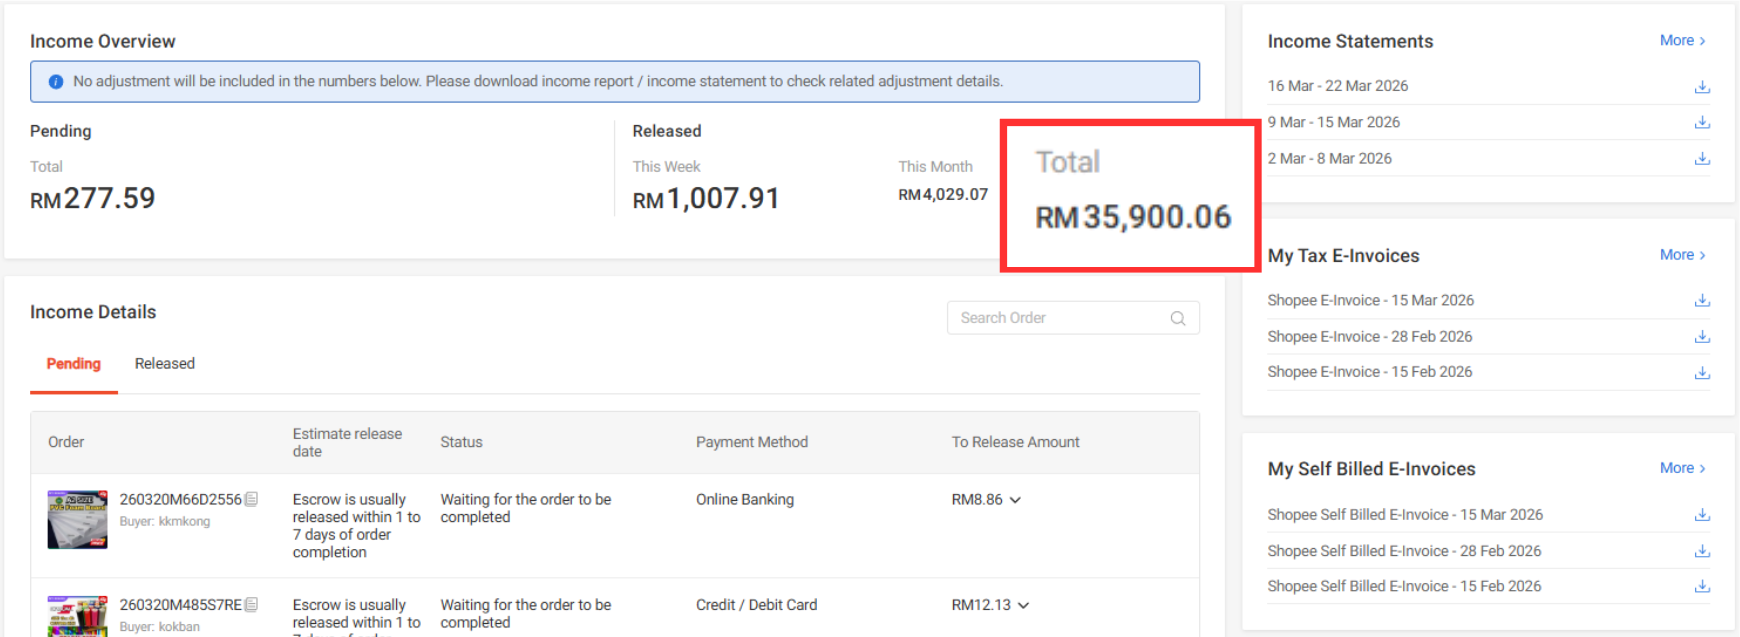Click Shopee Self Billed E-Invoice - 28 Feb 2026 text
This screenshot has width=1740, height=637.
[1404, 551]
